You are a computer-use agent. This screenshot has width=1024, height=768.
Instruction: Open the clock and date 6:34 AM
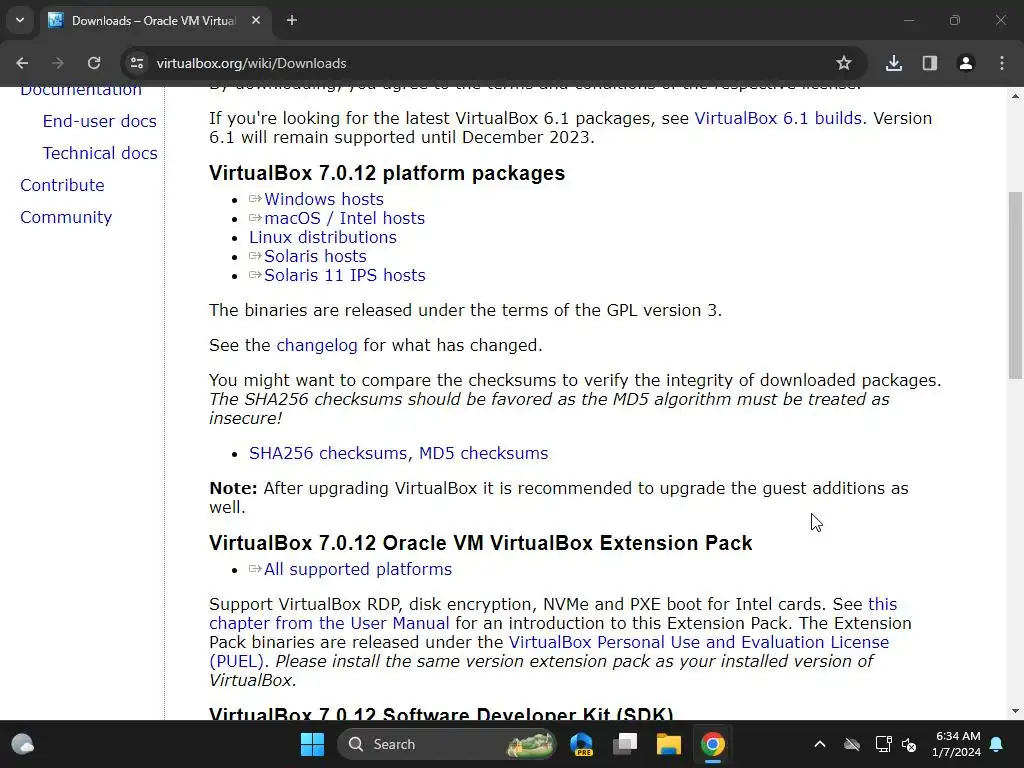[x=957, y=744]
